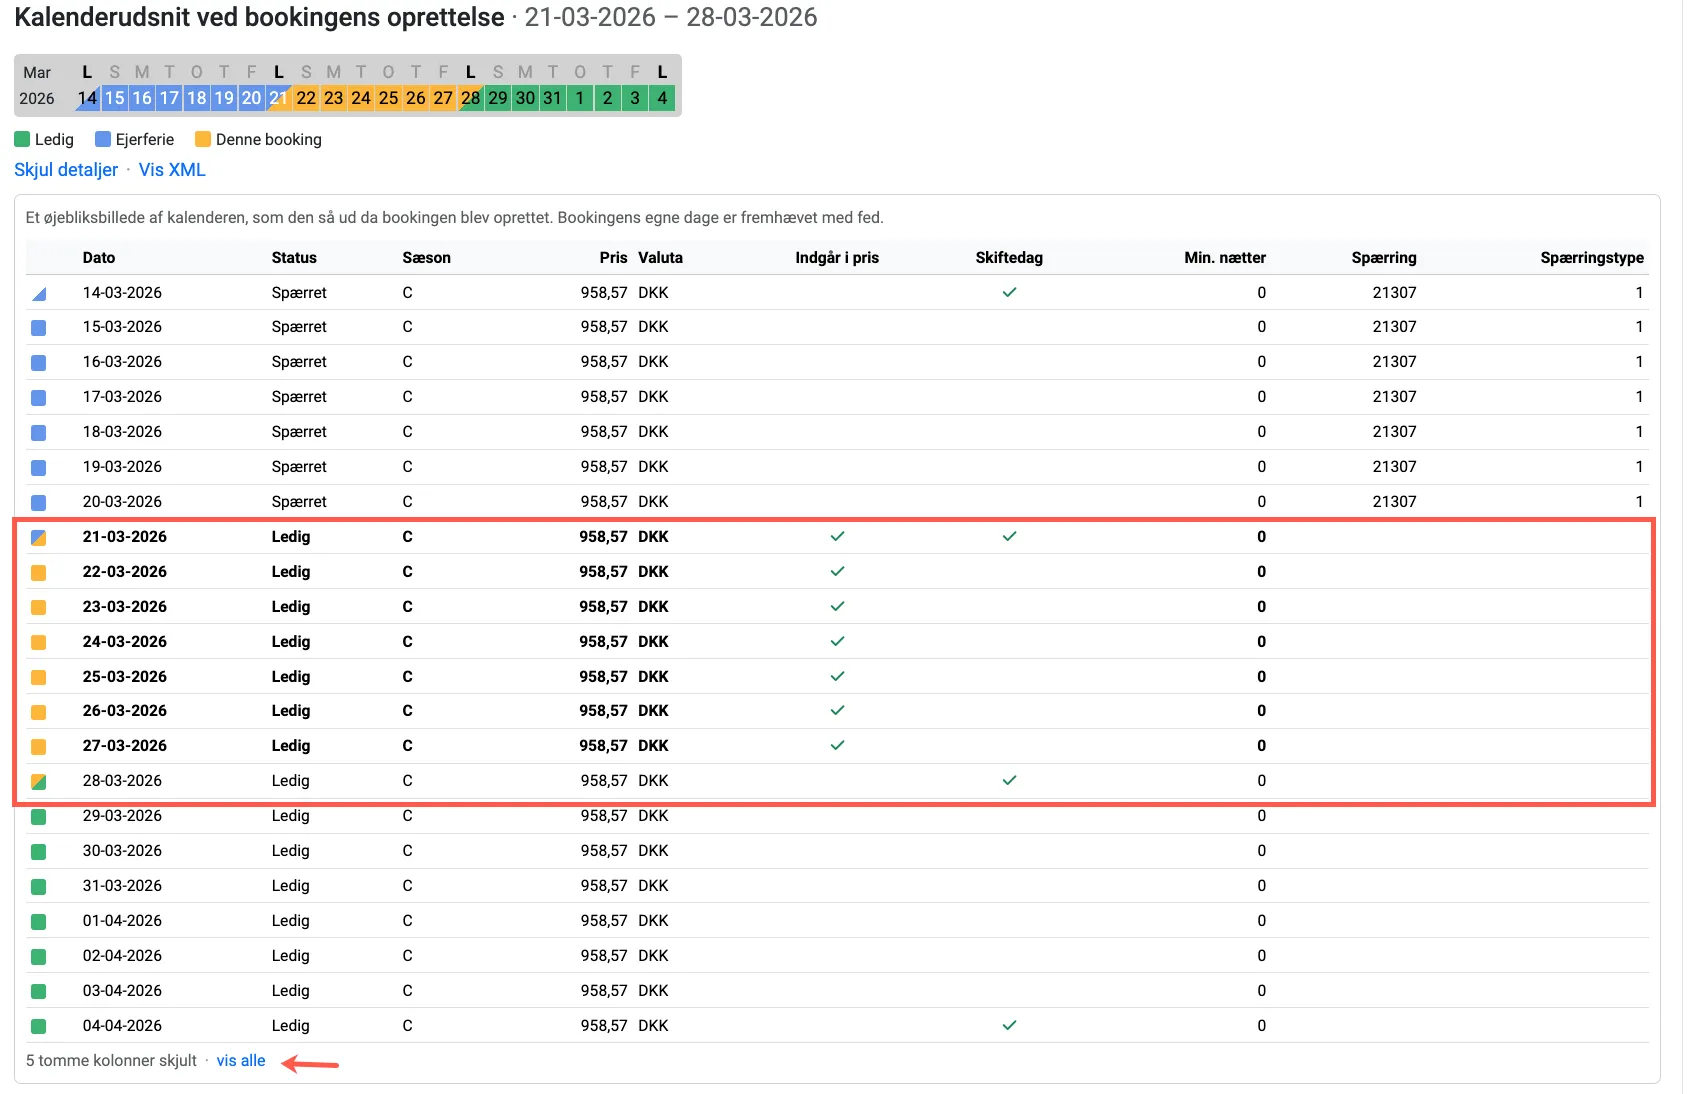Click 'Indgår i pris' checkmark for 24-03-2026
Image resolution: width=1696 pixels, height=1094 pixels.
837,641
